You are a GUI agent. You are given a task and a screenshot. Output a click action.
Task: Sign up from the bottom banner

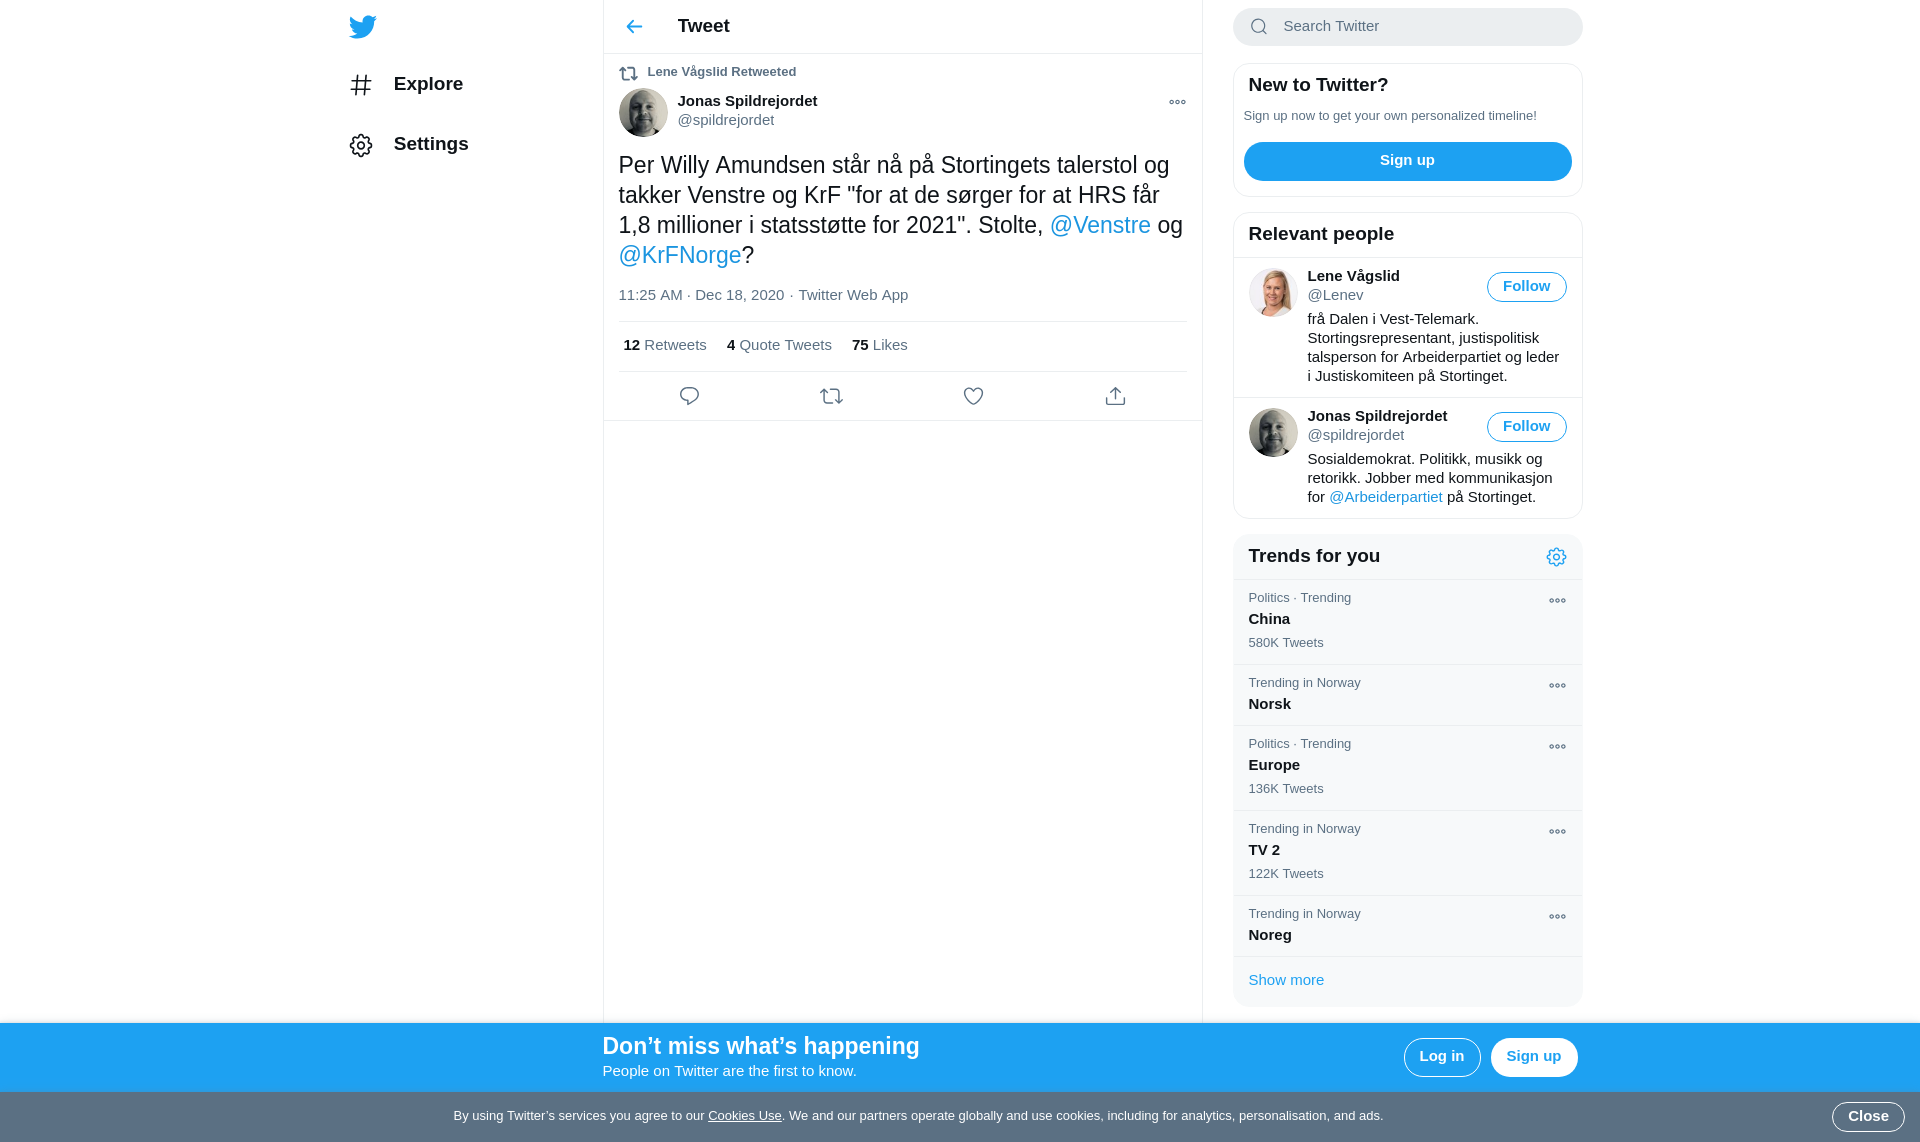pyautogui.click(x=1533, y=1057)
